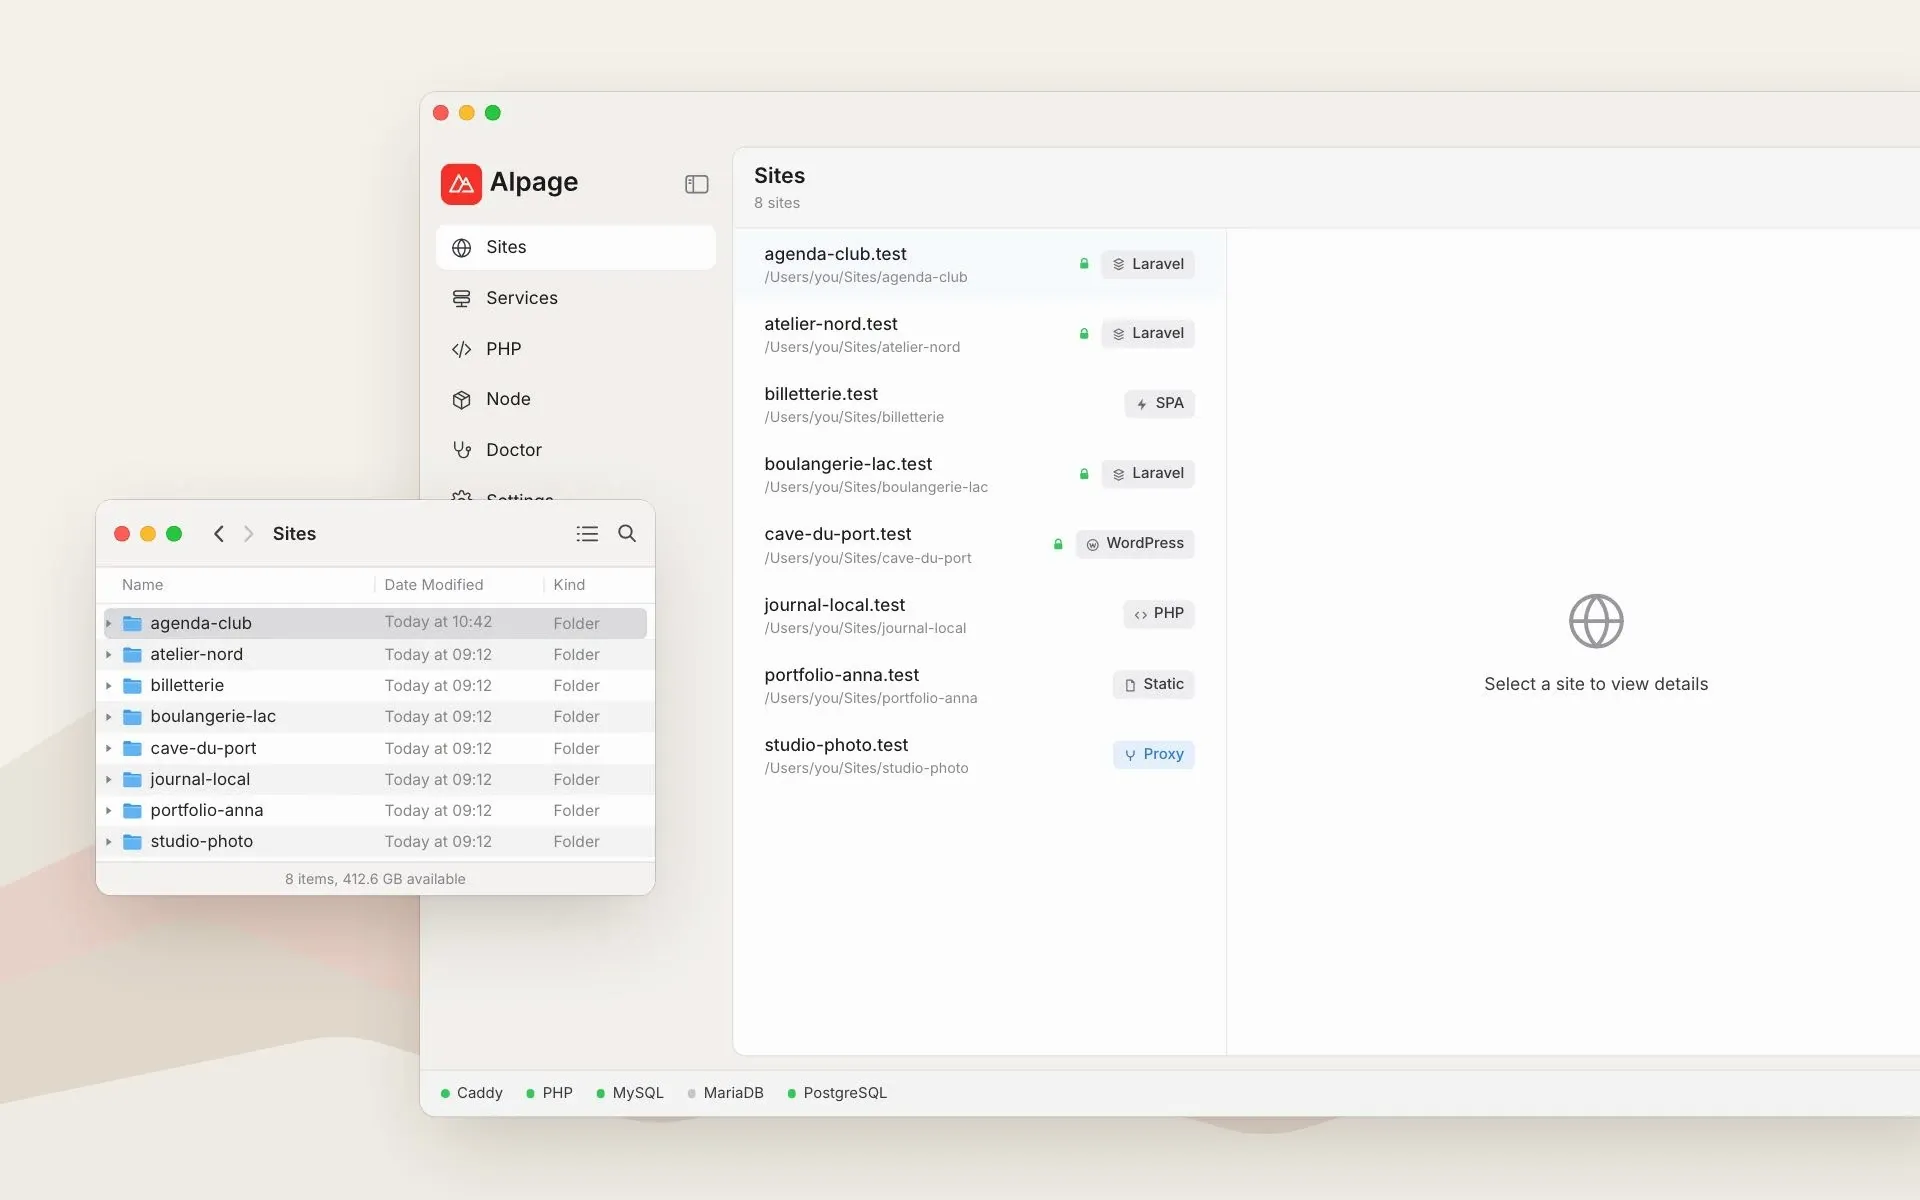Click the MariaDB status in the status bar
This screenshot has width=1920, height=1200.
[x=725, y=1093]
